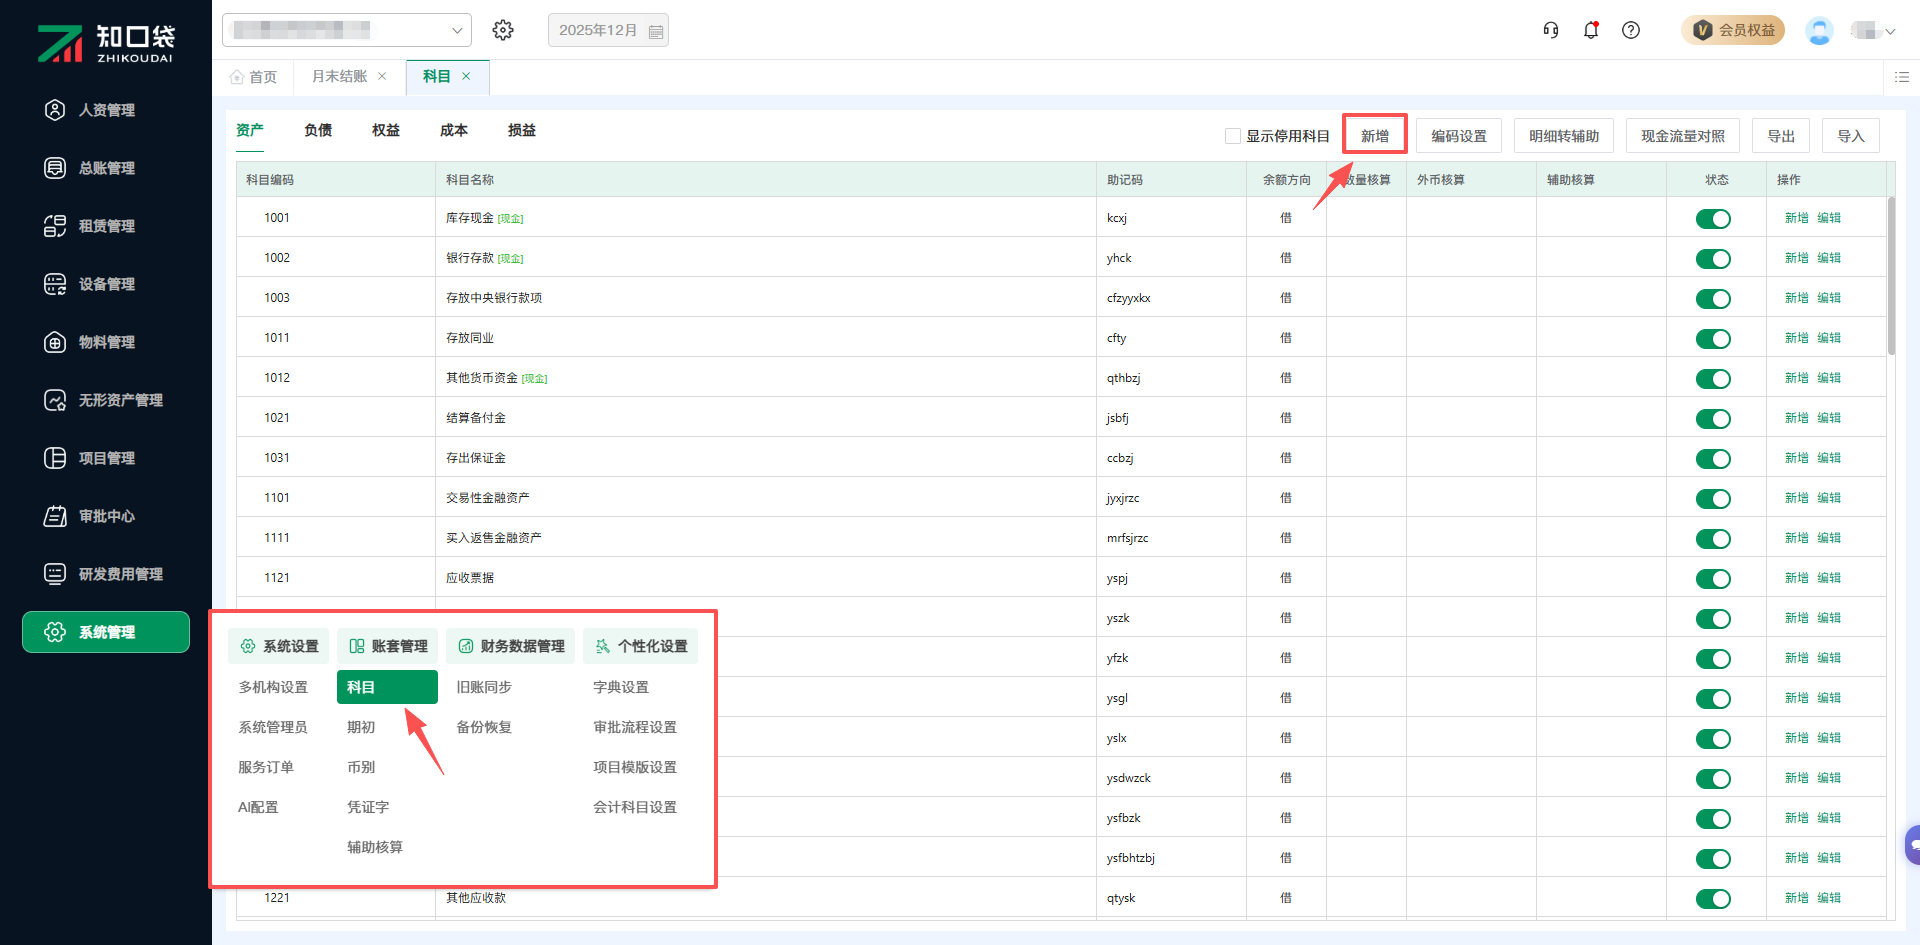
Task: Open the help question mark icon
Action: 1631,30
